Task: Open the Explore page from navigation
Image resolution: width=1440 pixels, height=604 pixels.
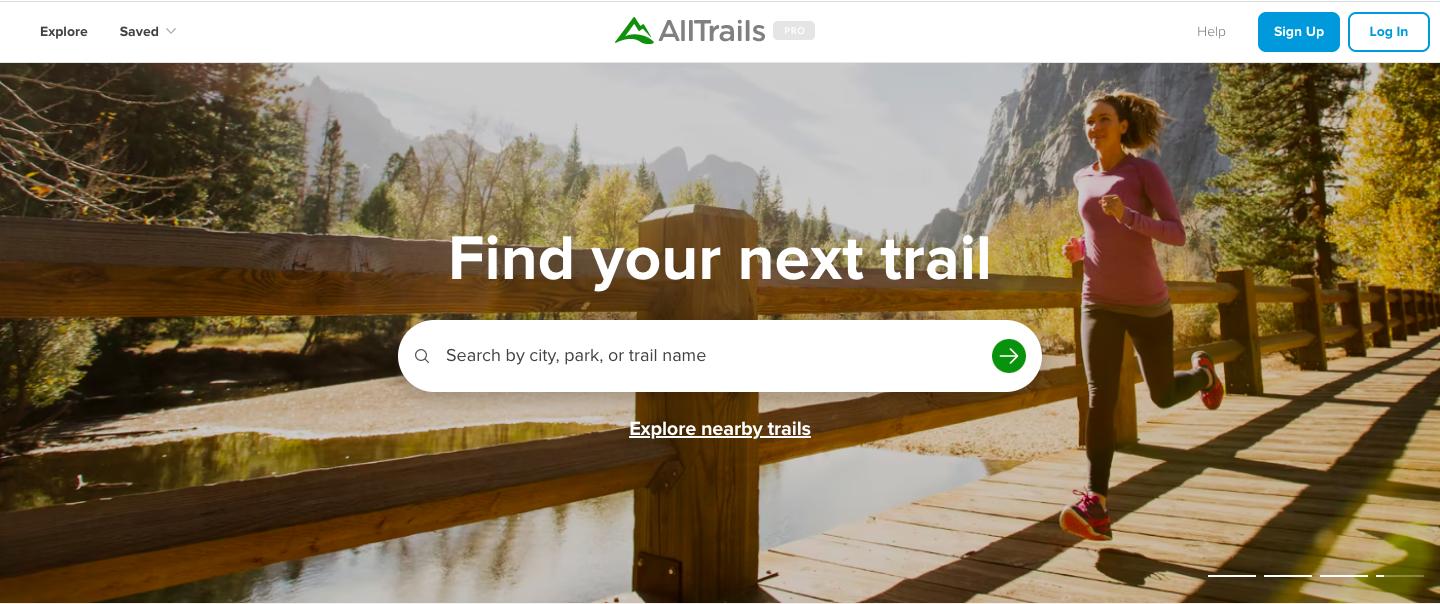Action: 64,31
